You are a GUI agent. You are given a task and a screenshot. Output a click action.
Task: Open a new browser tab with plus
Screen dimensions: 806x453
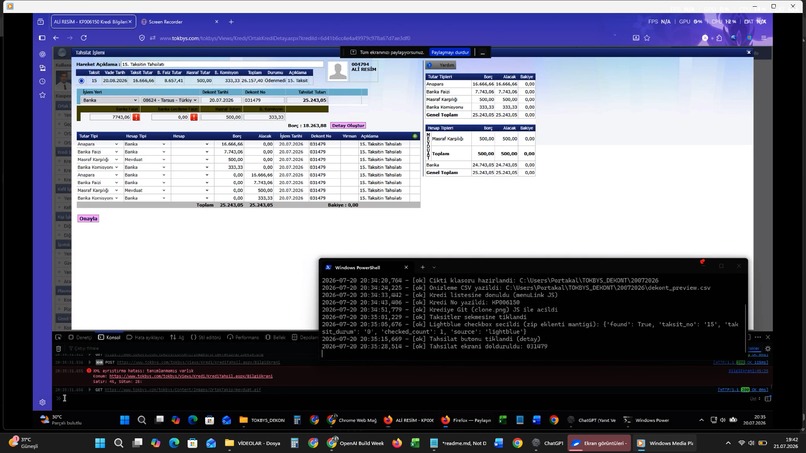click(231, 22)
